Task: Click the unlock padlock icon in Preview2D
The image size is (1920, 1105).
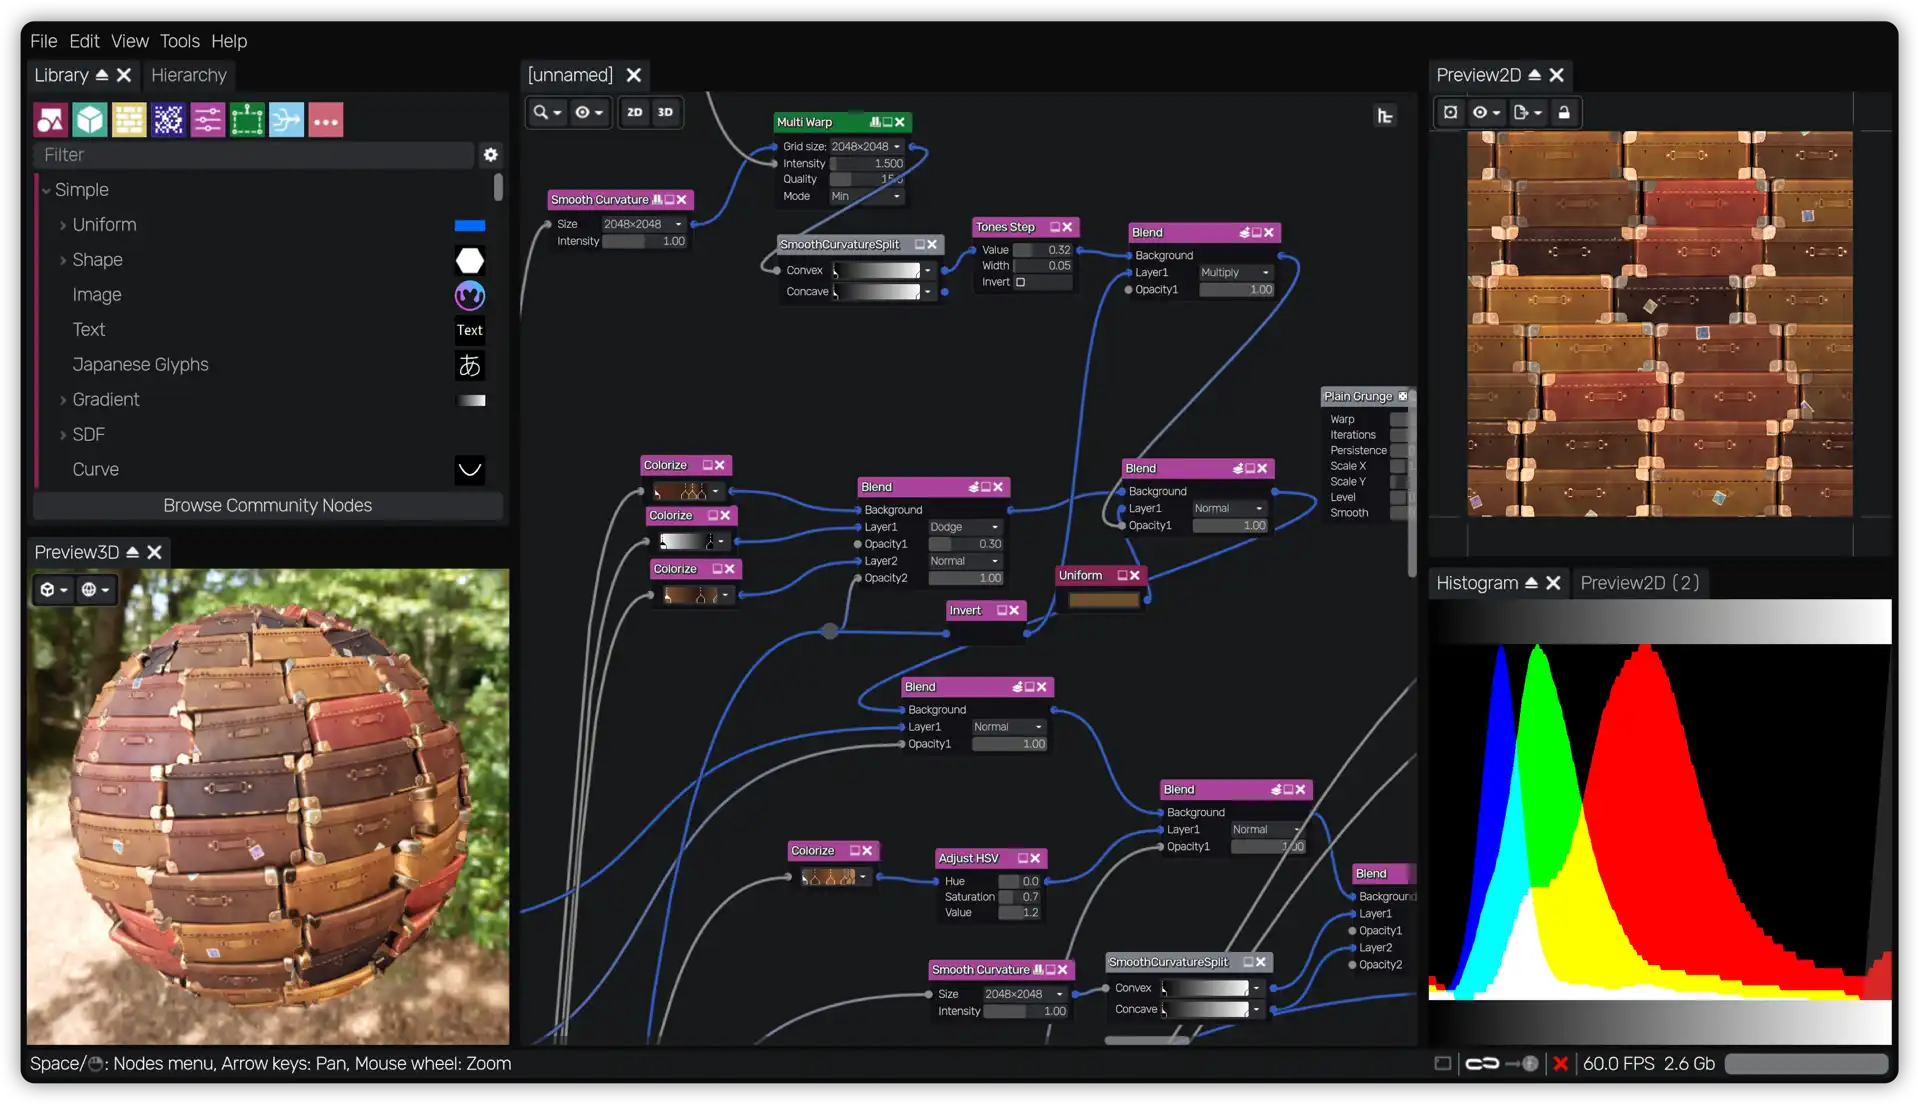Action: coord(1564,113)
